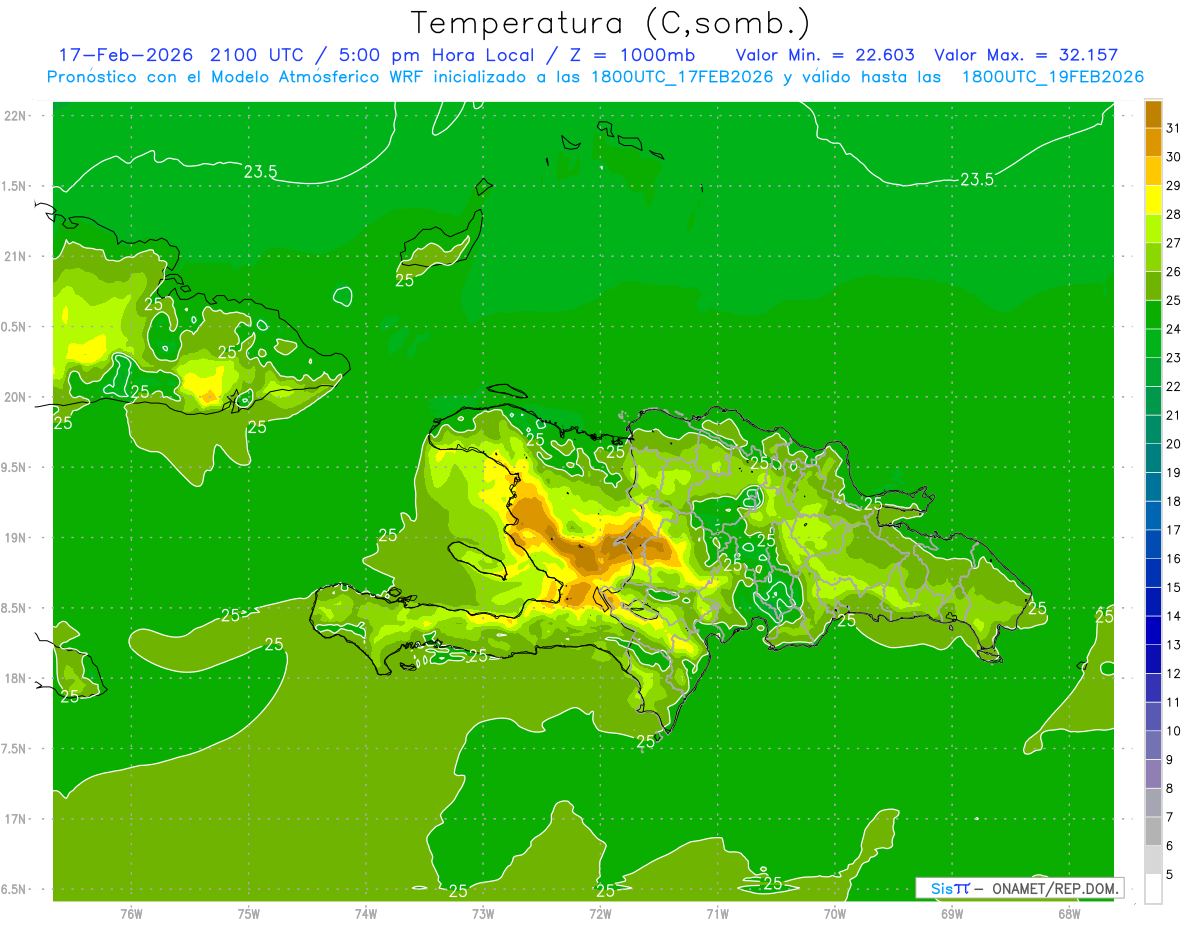Click the "18N" latitude axis label
The height and width of the screenshot is (927, 1200).
[16, 678]
